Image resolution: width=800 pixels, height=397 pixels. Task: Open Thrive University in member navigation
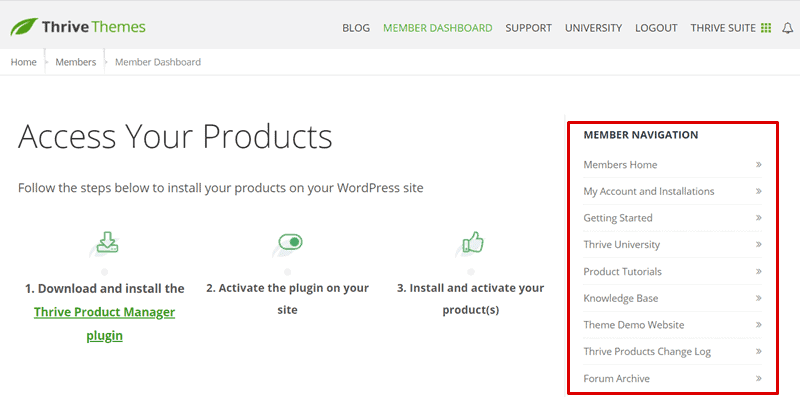[x=621, y=244]
